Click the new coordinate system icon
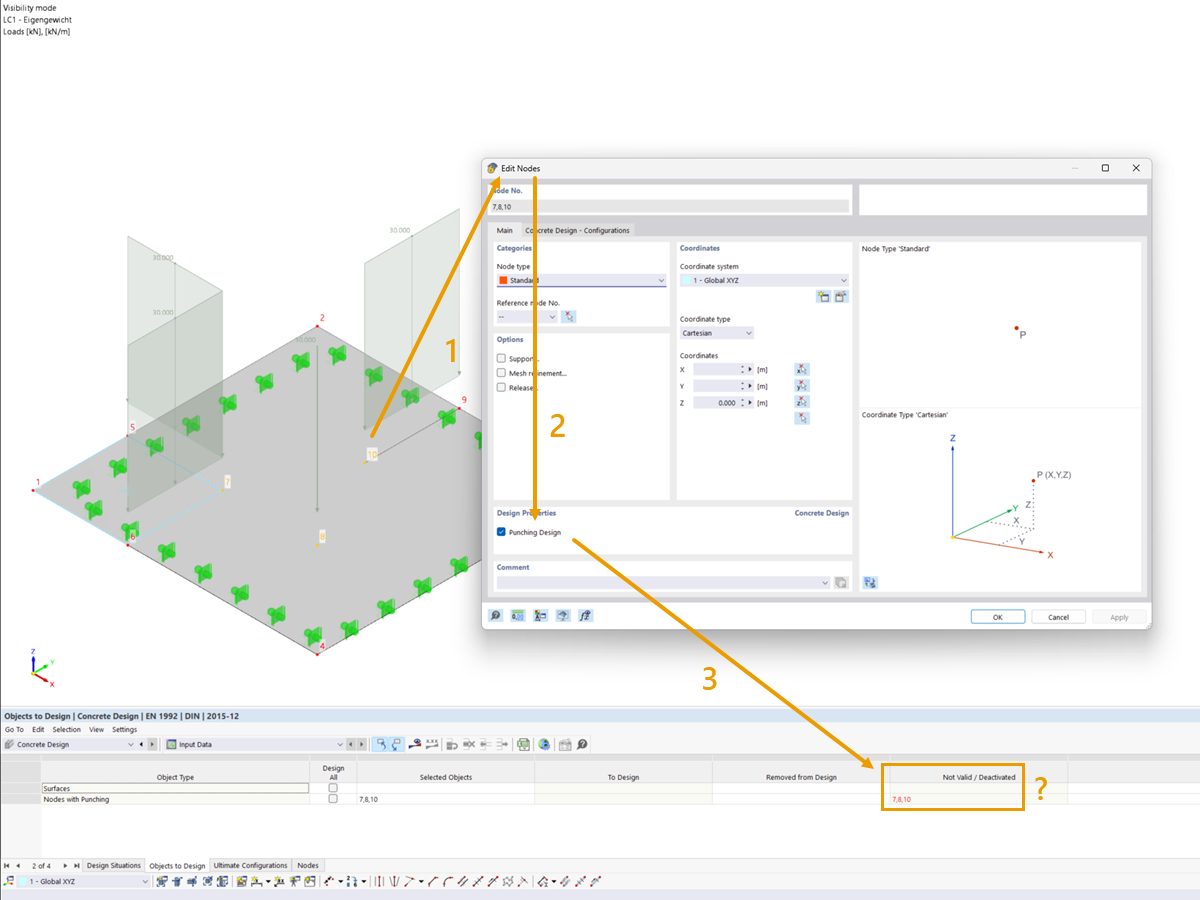1200x900 pixels. point(823,296)
